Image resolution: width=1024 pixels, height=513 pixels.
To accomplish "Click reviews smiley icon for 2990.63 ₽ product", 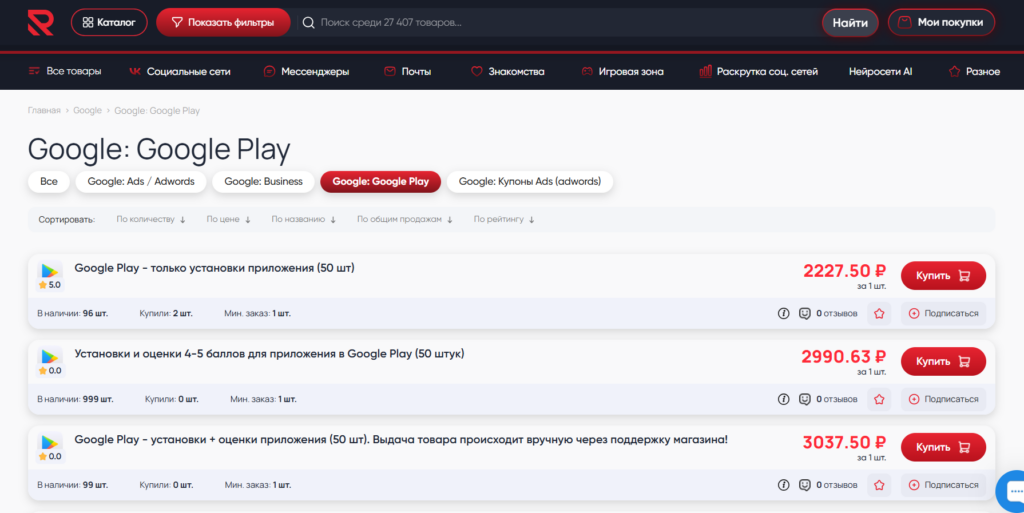I will pos(805,399).
